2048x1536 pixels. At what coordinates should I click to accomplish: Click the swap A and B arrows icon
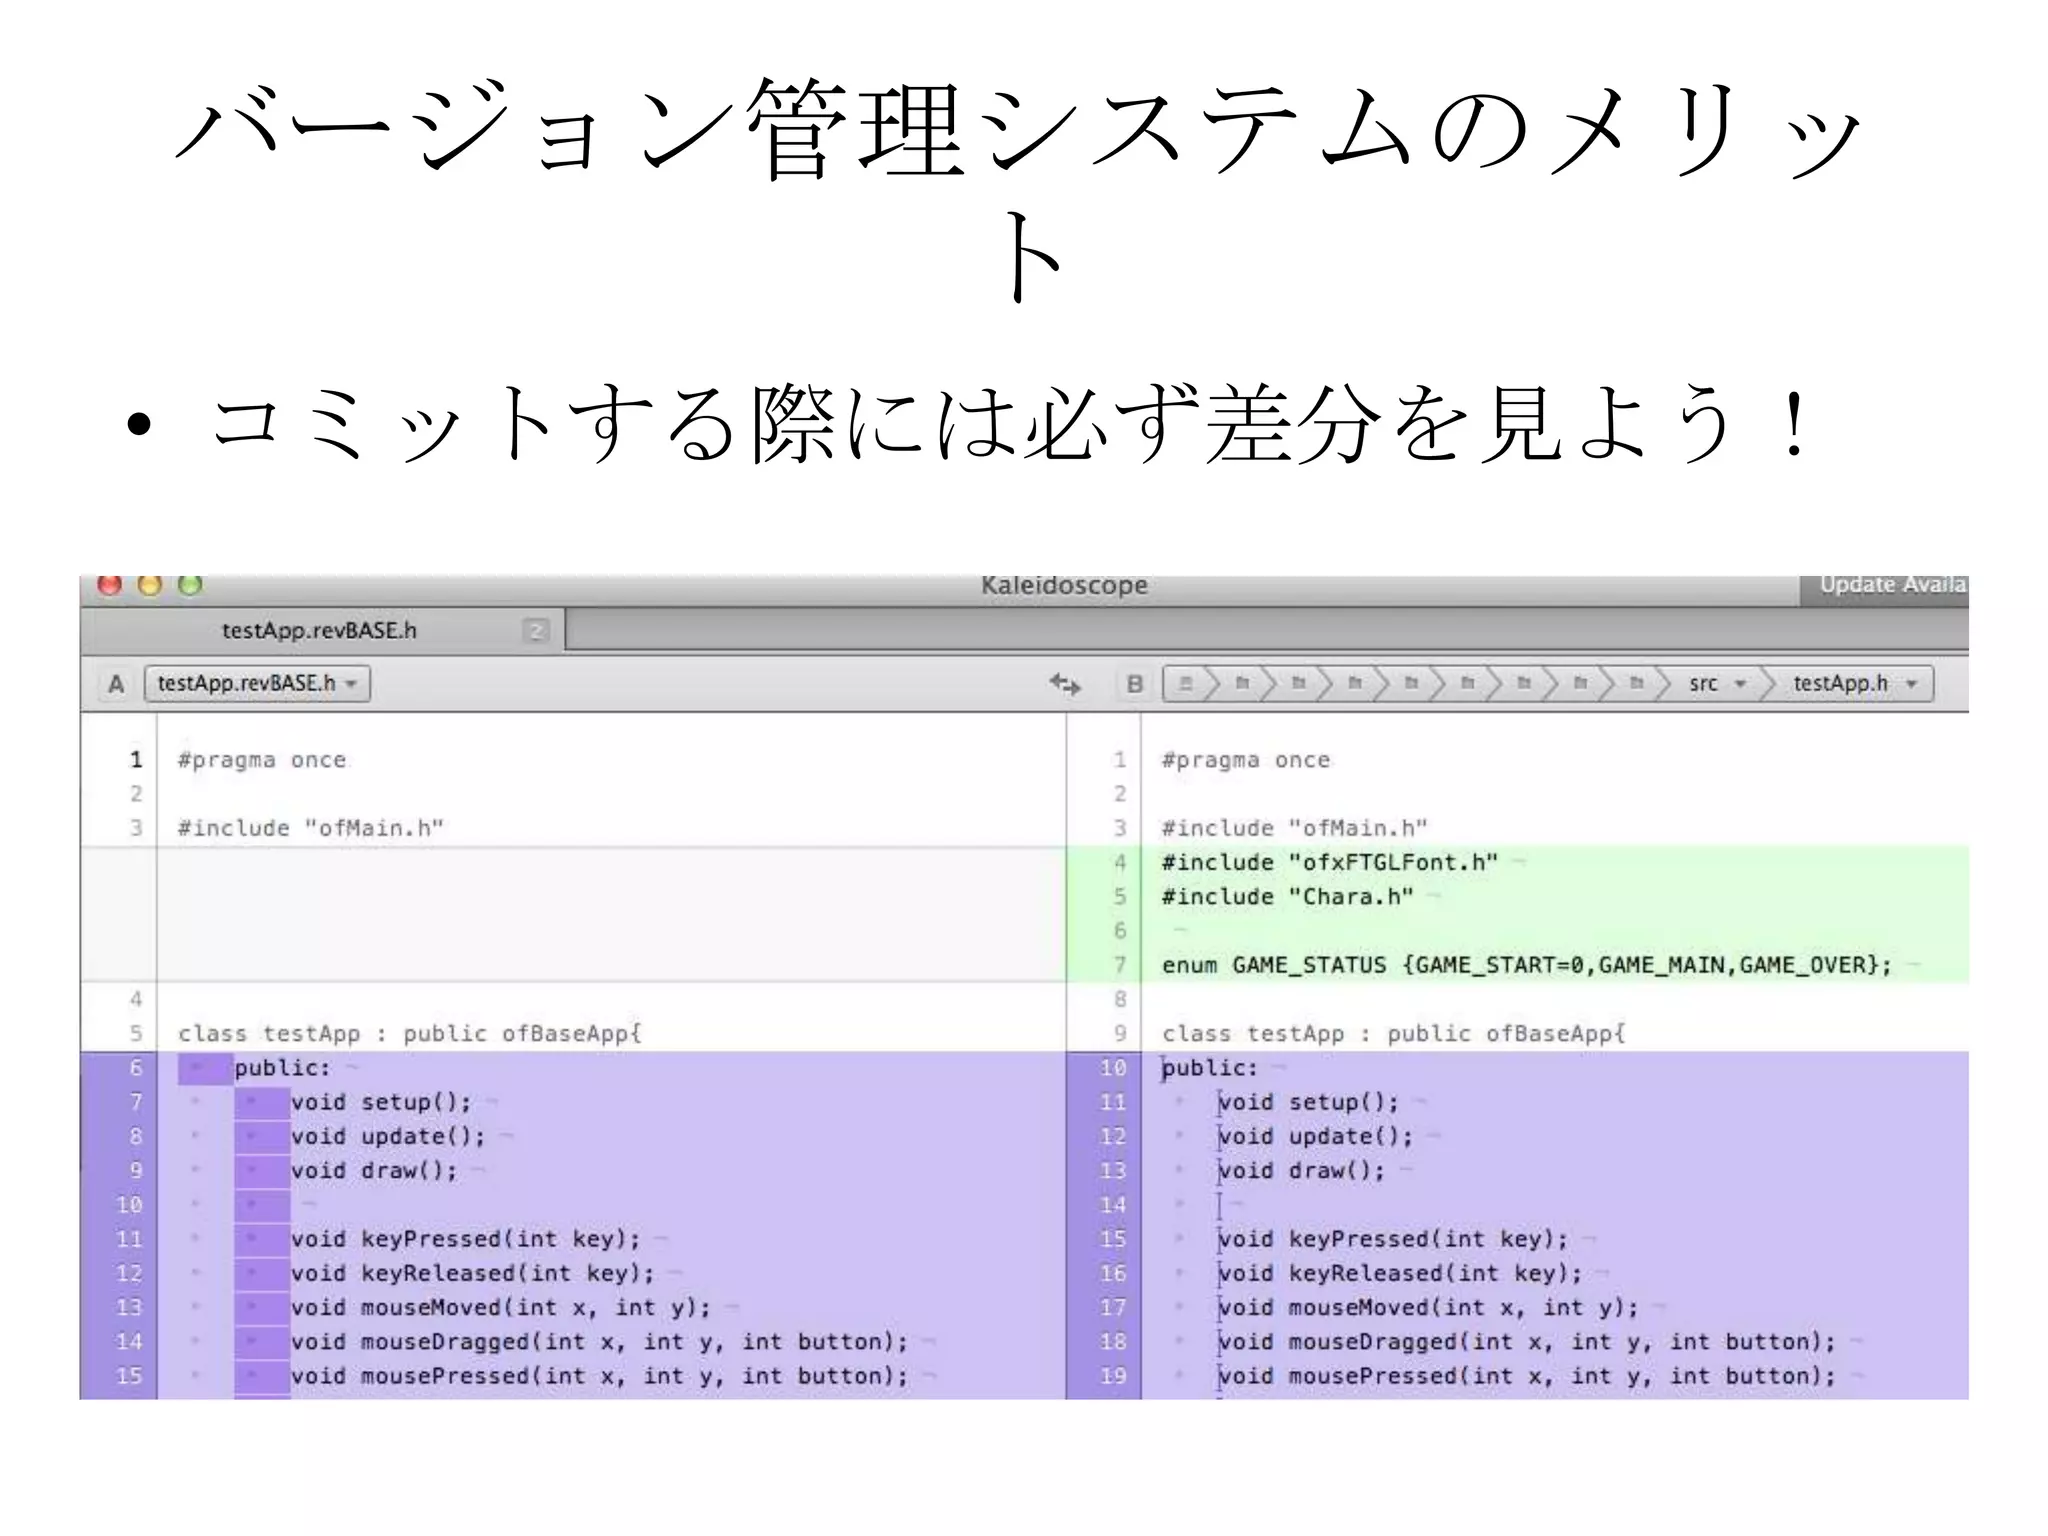1065,684
